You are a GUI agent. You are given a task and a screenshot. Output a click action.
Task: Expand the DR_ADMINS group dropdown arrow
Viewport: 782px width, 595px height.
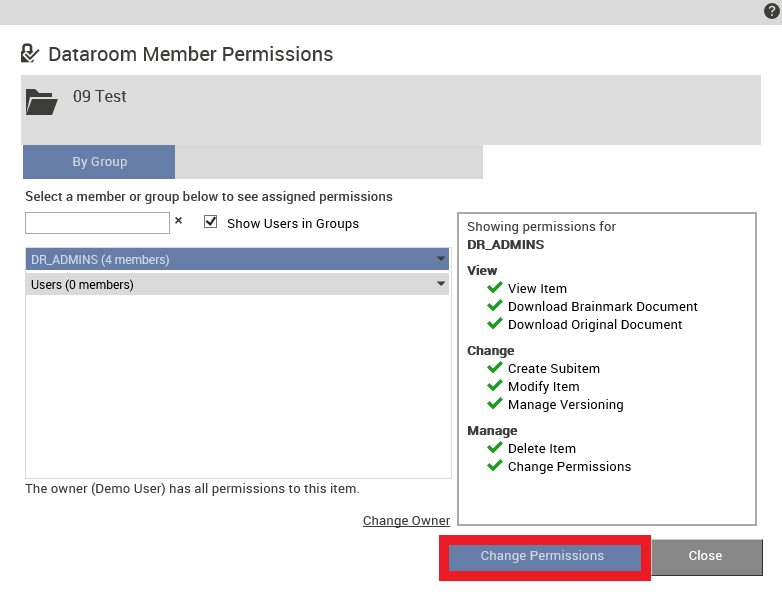[x=440, y=259]
